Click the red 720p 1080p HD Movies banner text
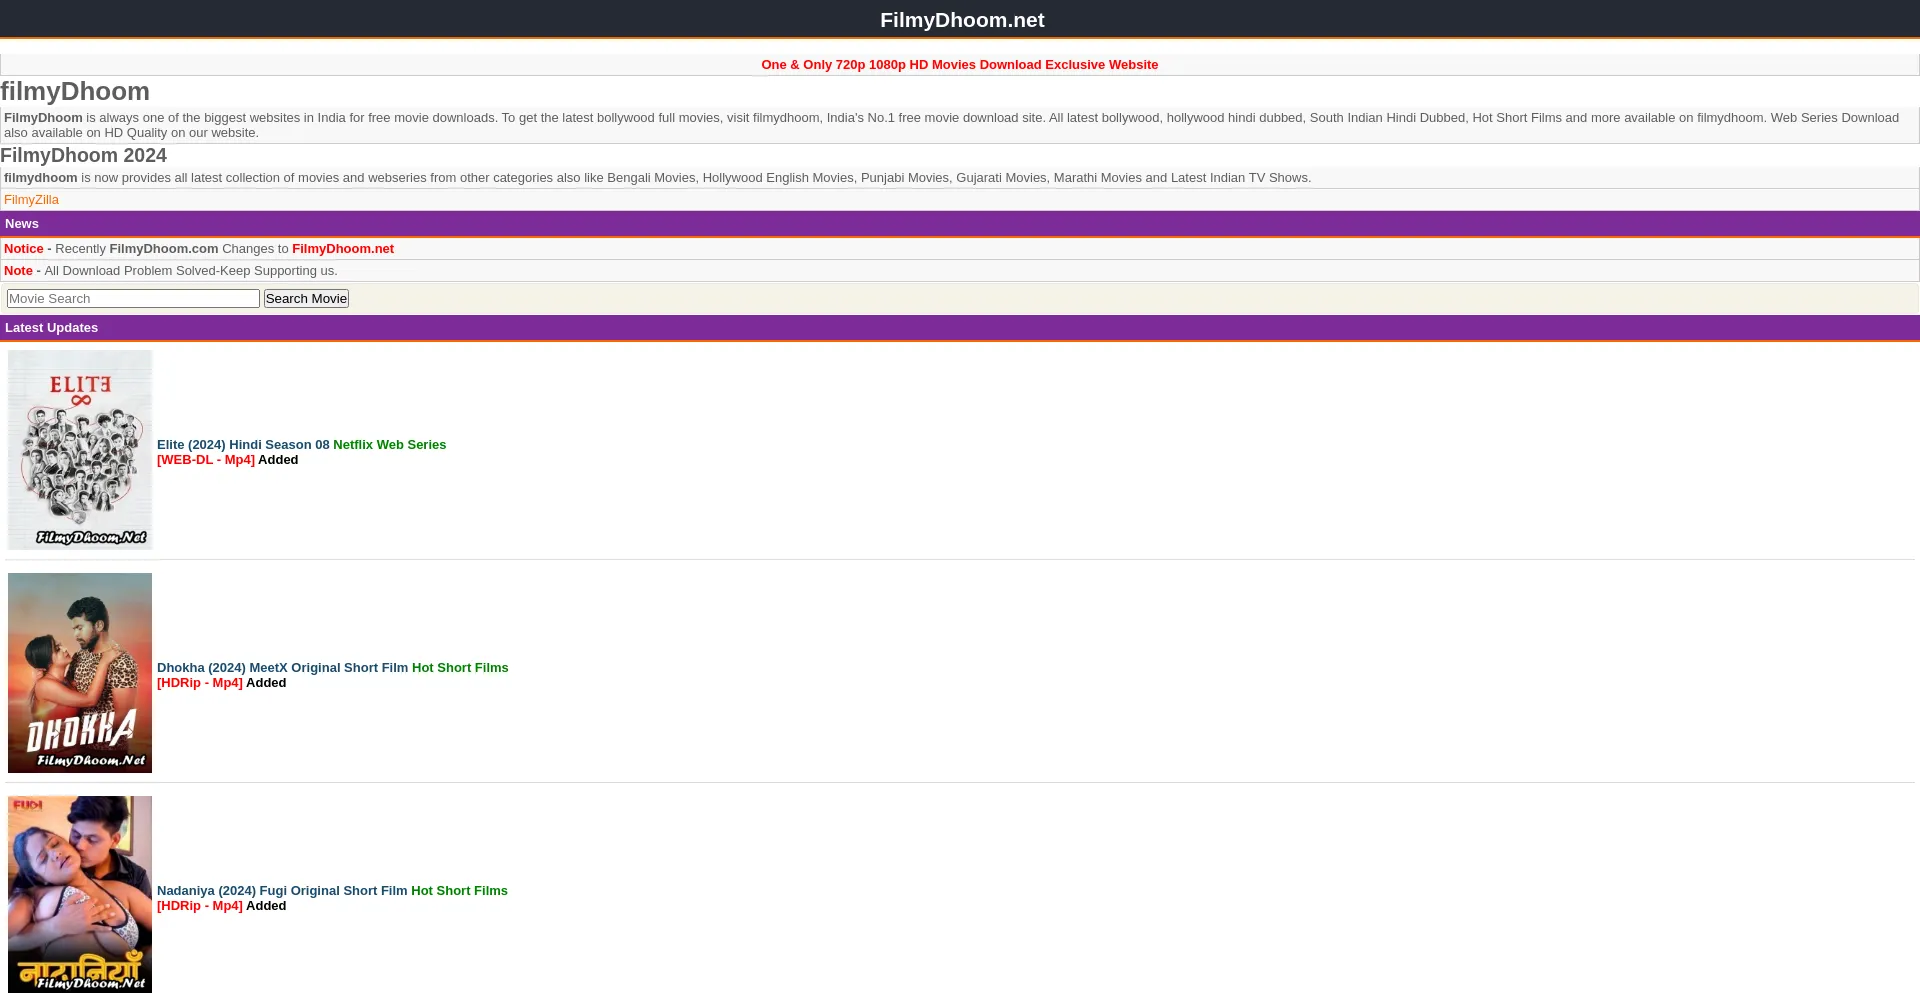Screen dimensions: 1920x993 pos(959,65)
